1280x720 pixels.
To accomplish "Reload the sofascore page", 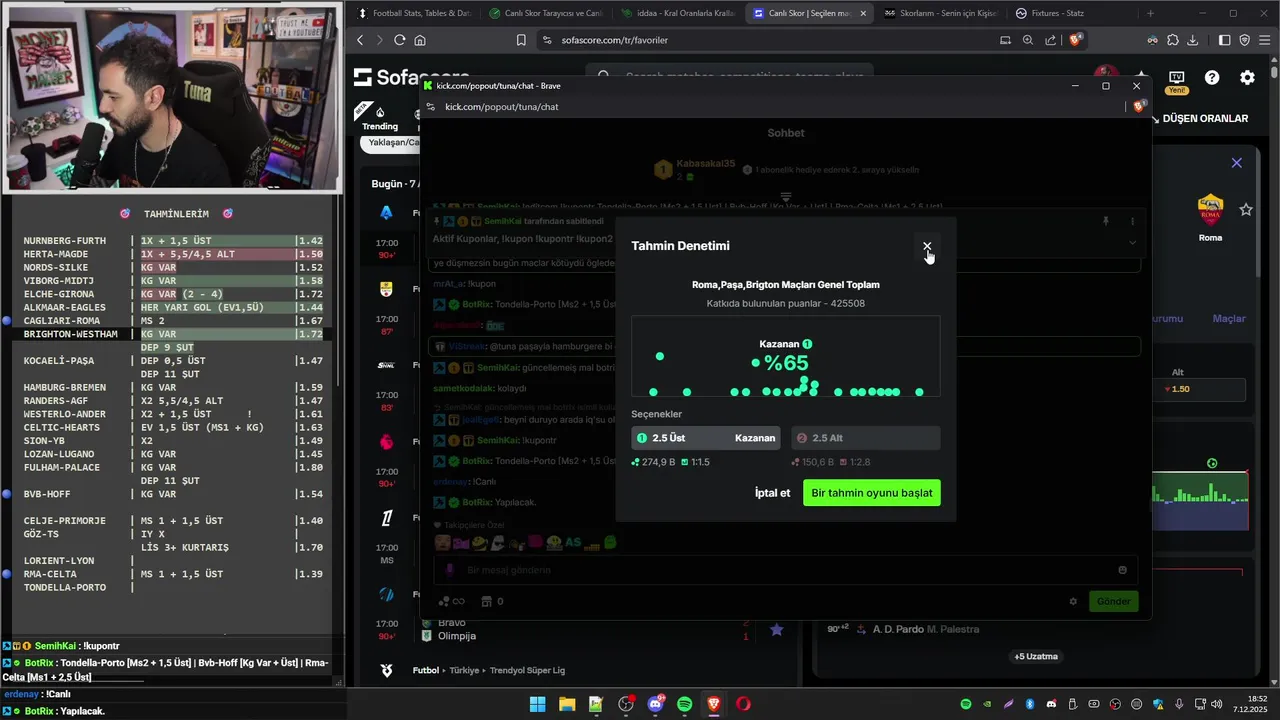I will pos(399,40).
